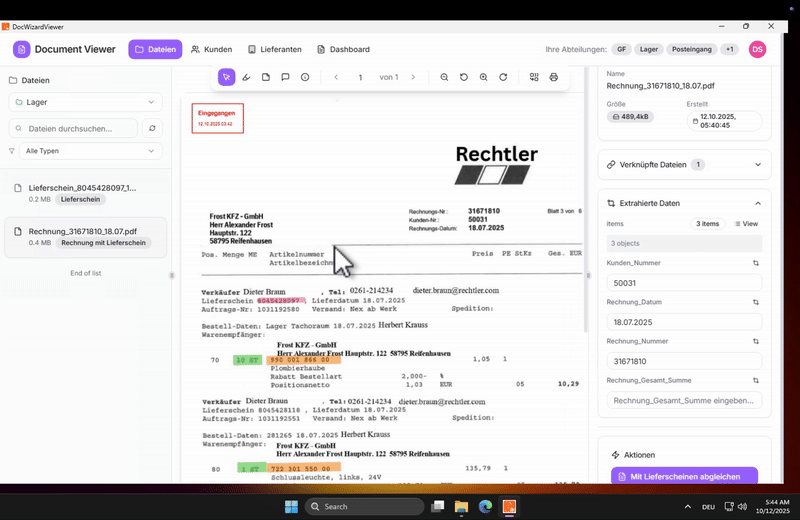Click the comment annotation icon
This screenshot has height=520, width=800.
point(285,77)
